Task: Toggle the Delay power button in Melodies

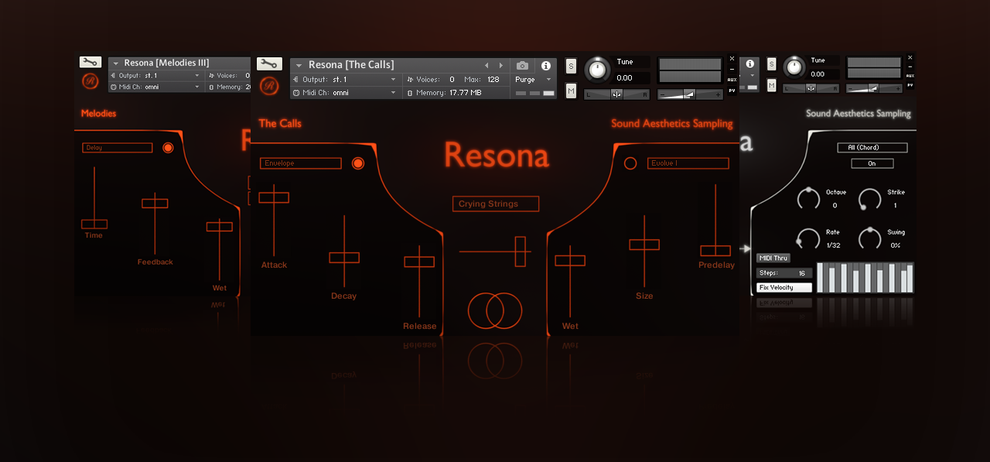Action: tap(167, 148)
